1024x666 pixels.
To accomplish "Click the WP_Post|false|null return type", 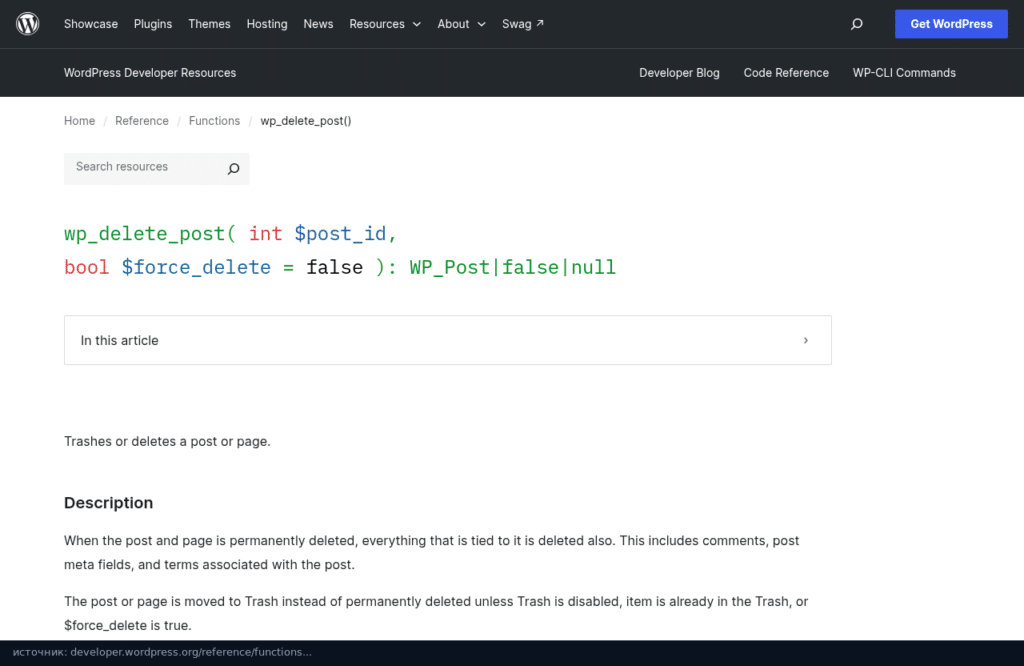I will 513,267.
